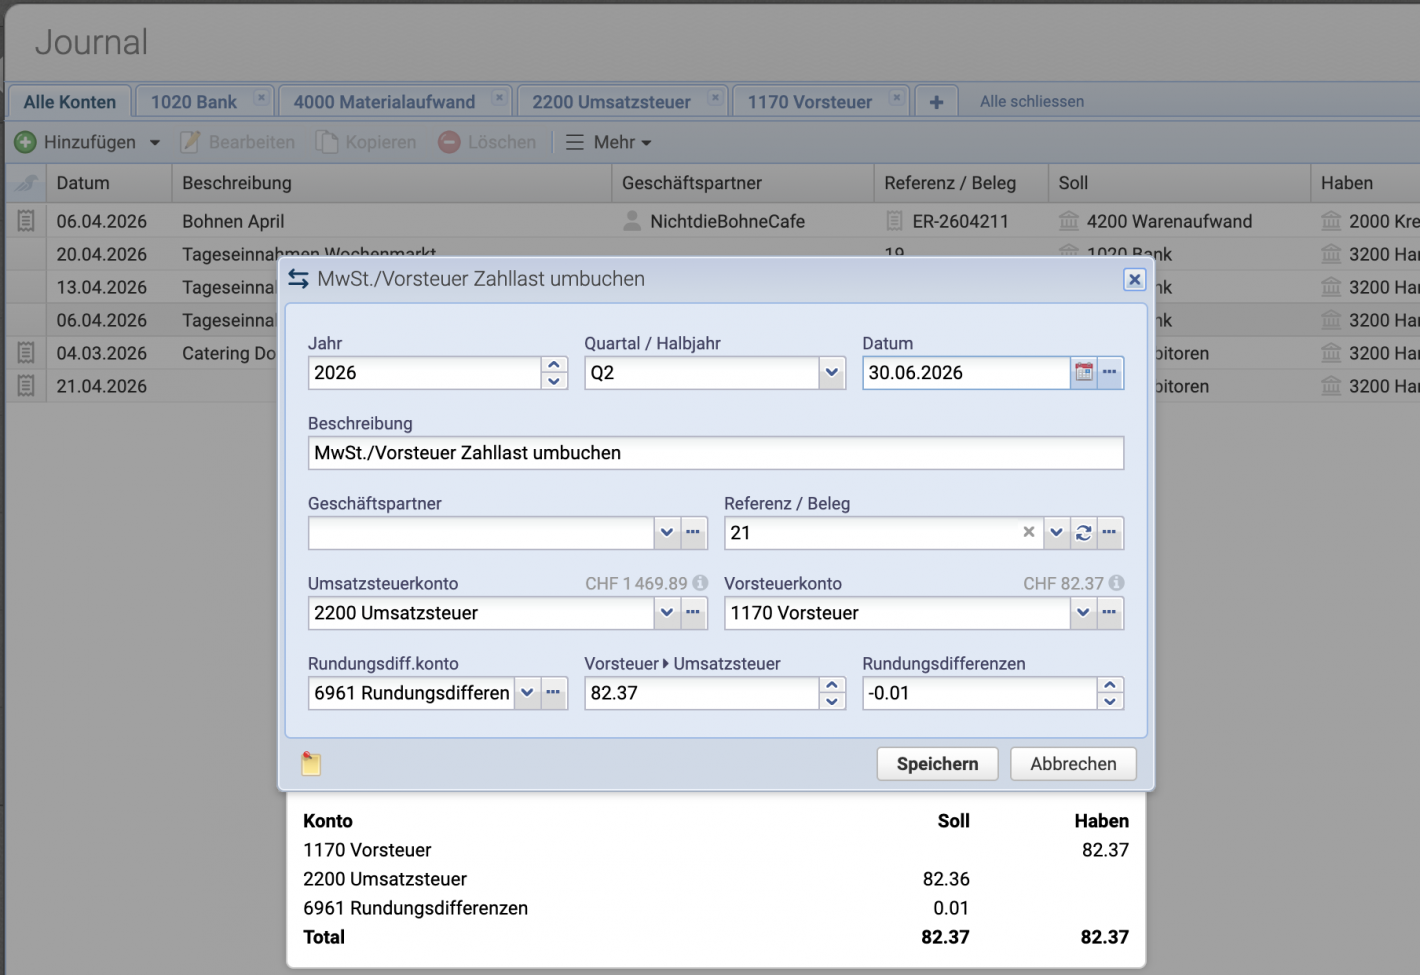The height and width of the screenshot is (975, 1420).
Task: Open the Umsatzsteuerkonto account dropdown
Action: coord(667,612)
